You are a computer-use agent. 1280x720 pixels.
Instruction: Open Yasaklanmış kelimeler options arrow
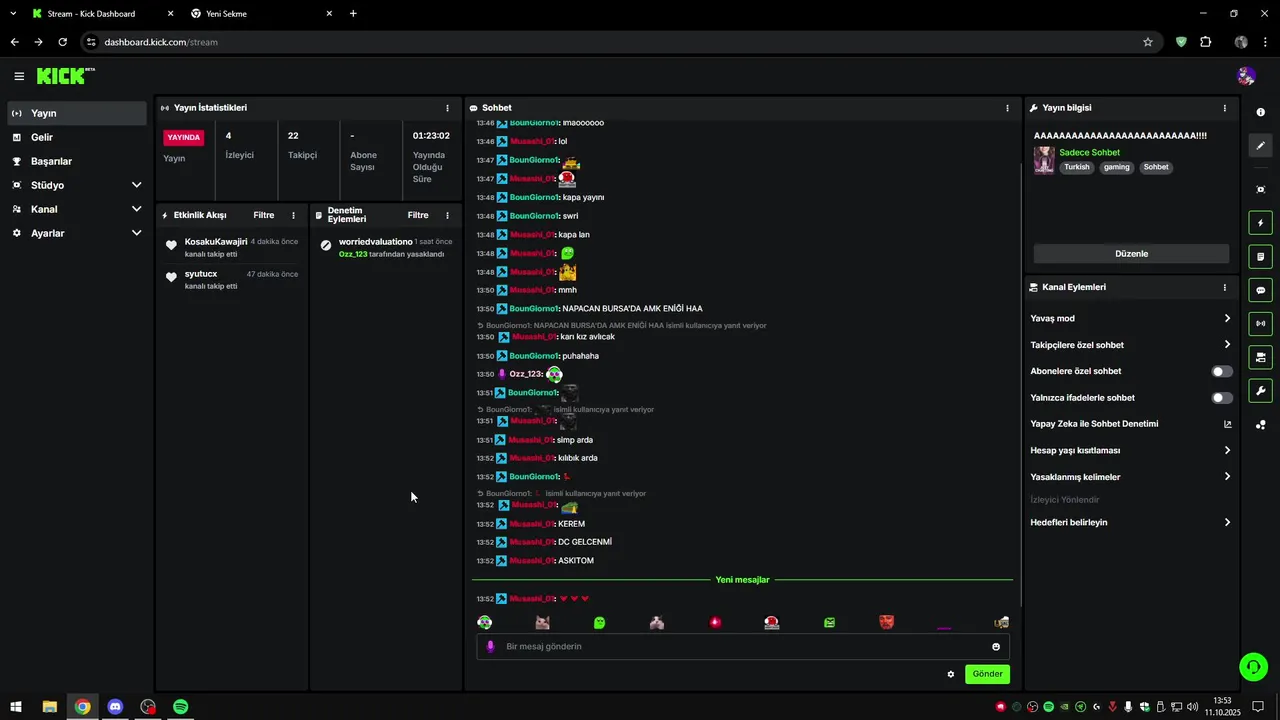(x=1227, y=477)
